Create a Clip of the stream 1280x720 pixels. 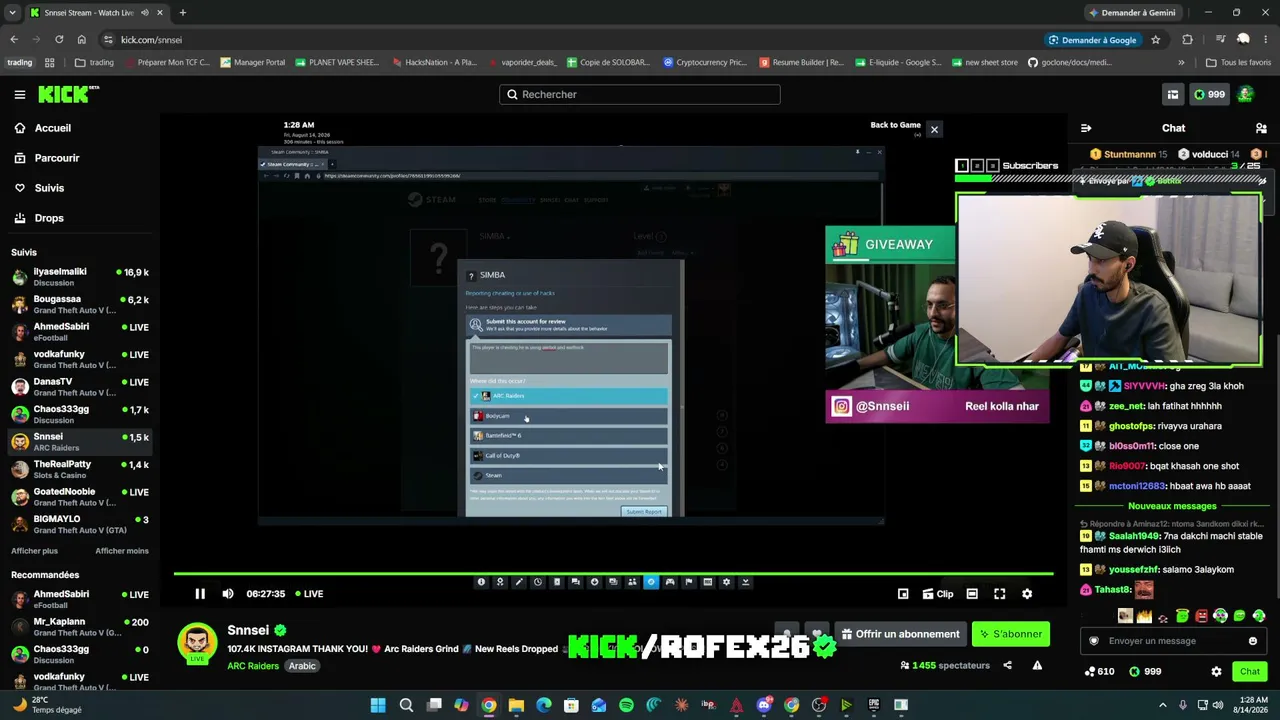point(938,594)
